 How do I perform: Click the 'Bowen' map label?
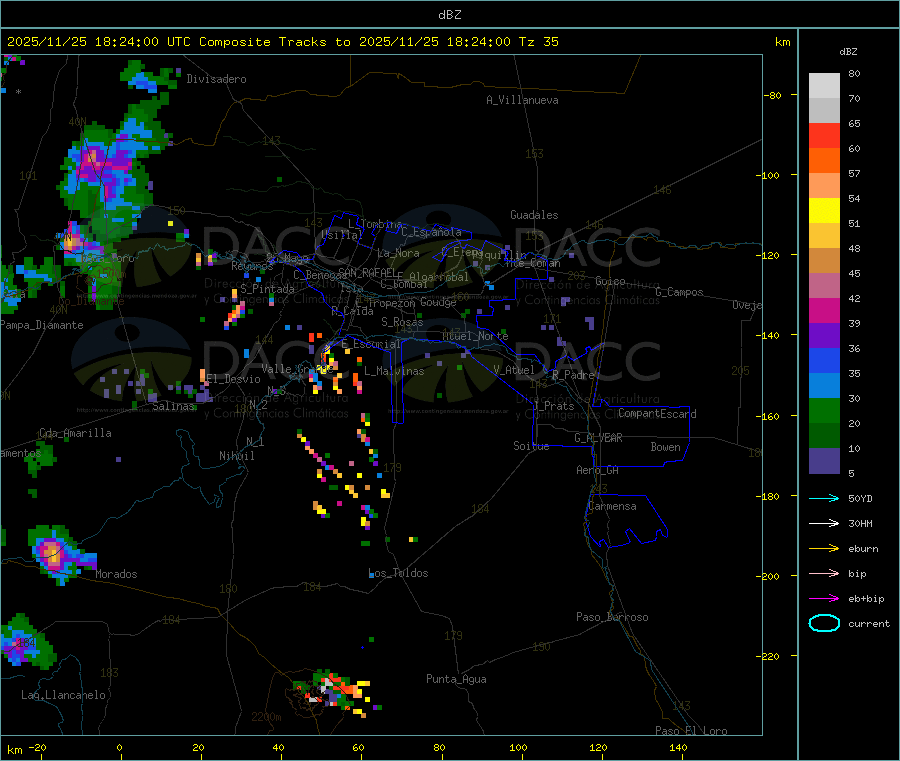666,447
